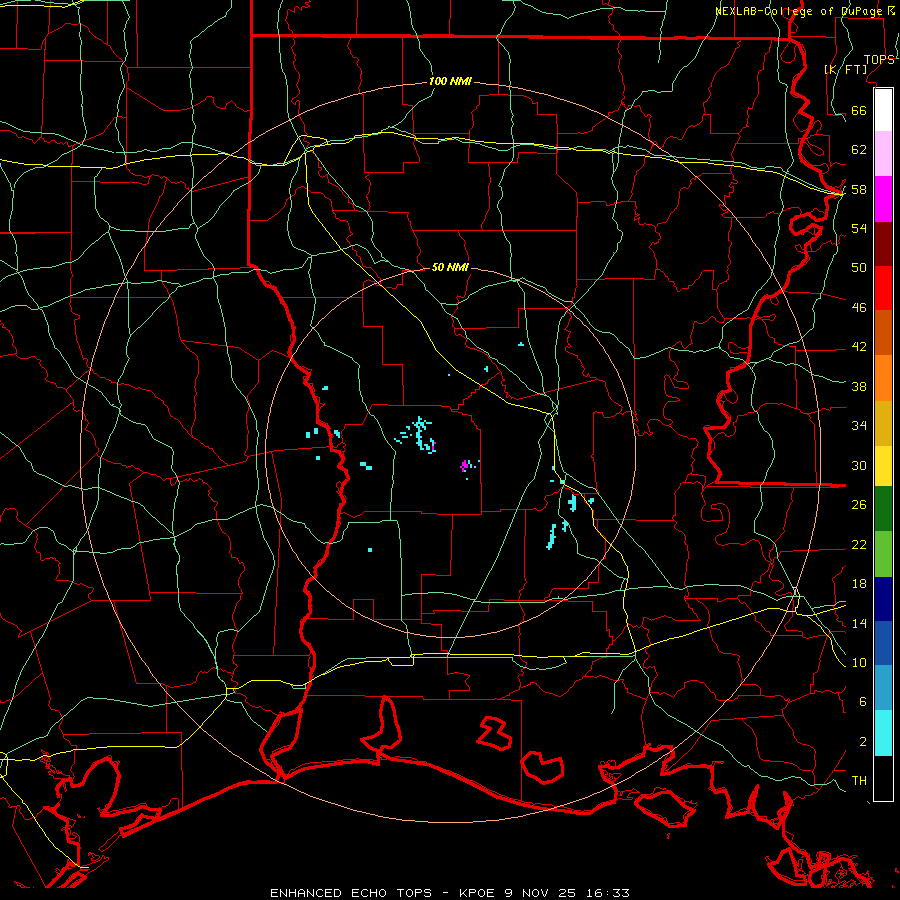The height and width of the screenshot is (900, 900).
Task: Select the cyan legend swatch
Action: point(883,733)
